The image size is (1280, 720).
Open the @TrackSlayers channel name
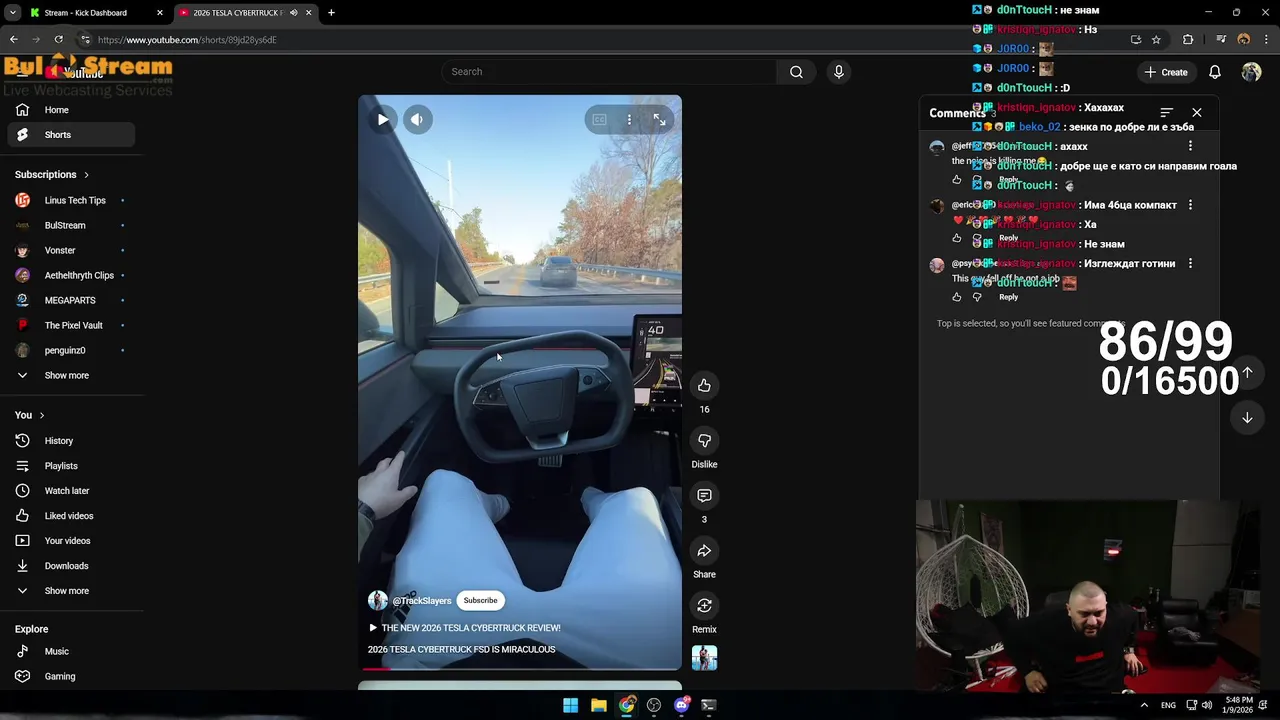coord(422,601)
